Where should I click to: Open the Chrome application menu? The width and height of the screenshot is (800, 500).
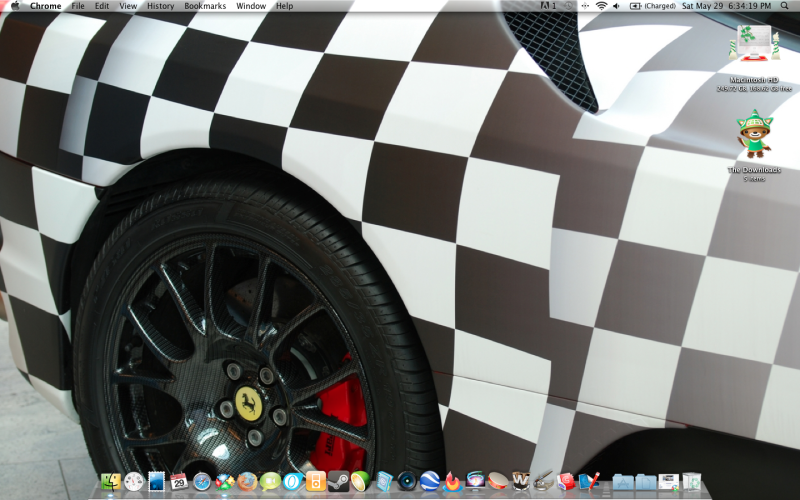pos(45,6)
